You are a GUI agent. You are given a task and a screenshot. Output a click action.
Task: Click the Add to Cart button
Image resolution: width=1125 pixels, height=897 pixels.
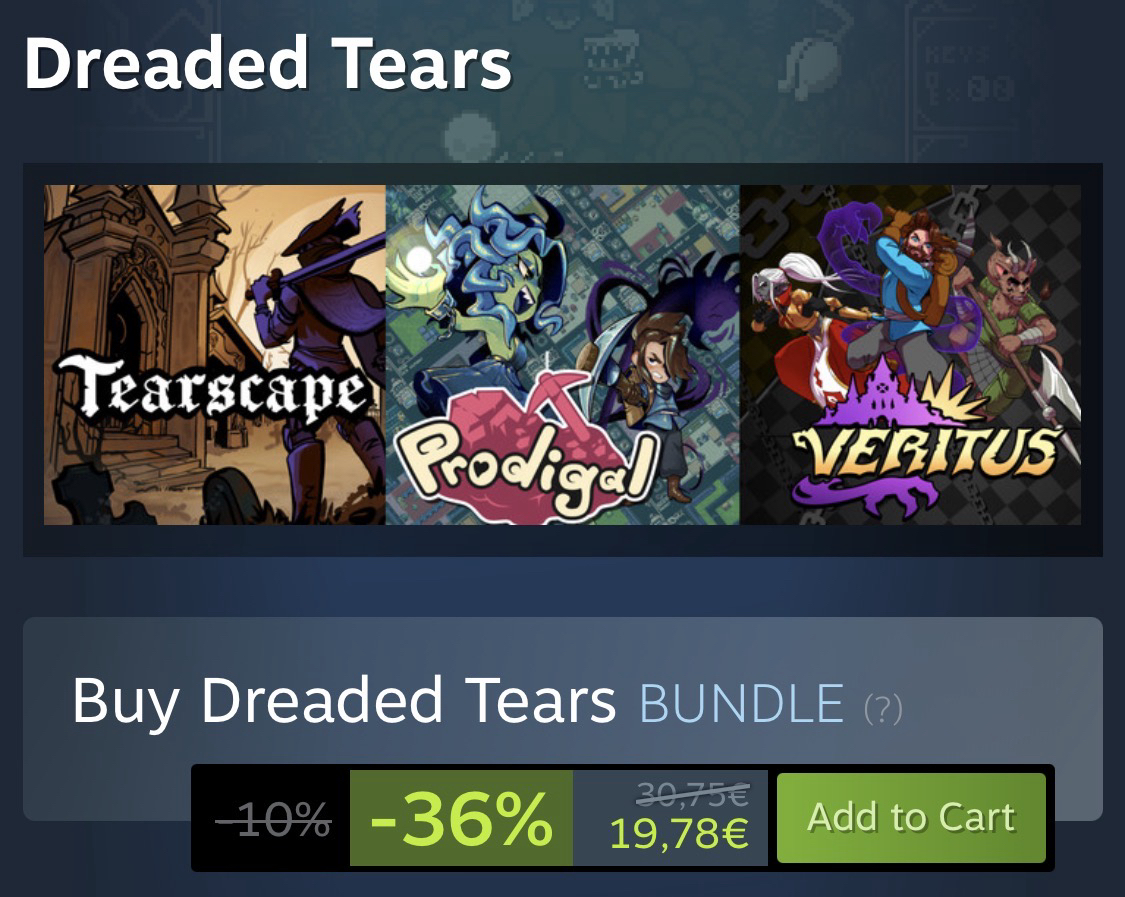pyautogui.click(x=911, y=817)
